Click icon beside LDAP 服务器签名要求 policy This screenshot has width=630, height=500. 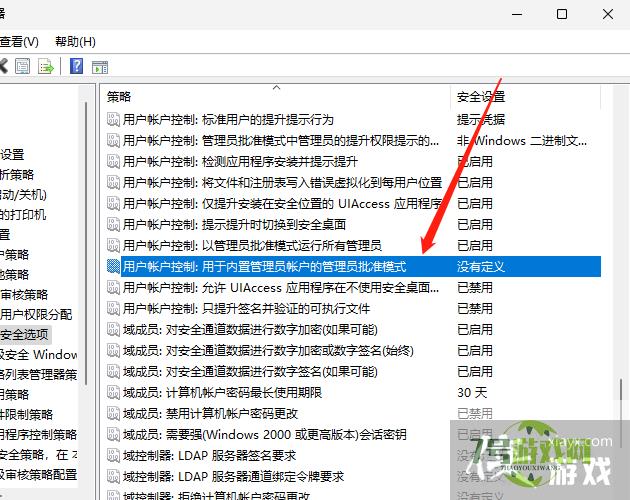click(113, 455)
